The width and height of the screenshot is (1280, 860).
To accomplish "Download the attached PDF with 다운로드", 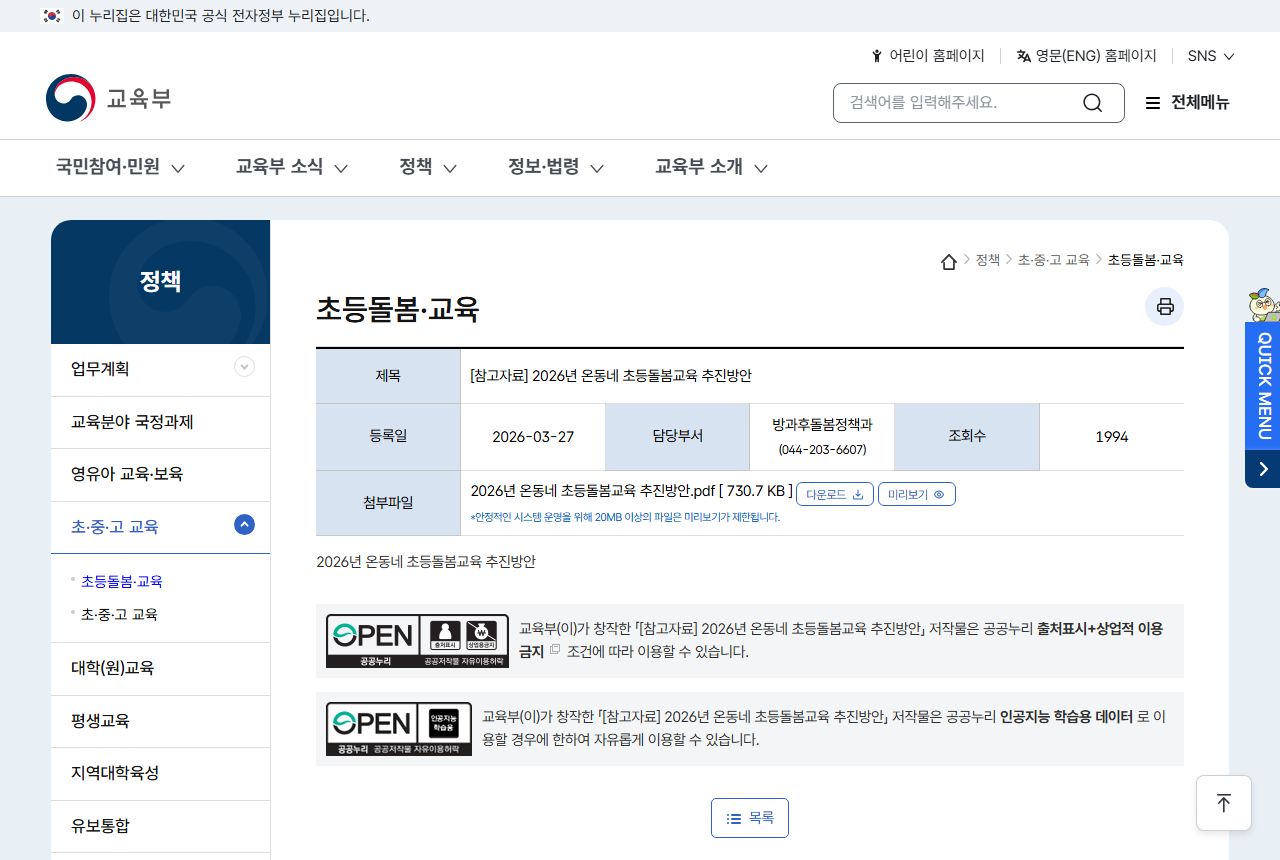I will coord(835,494).
